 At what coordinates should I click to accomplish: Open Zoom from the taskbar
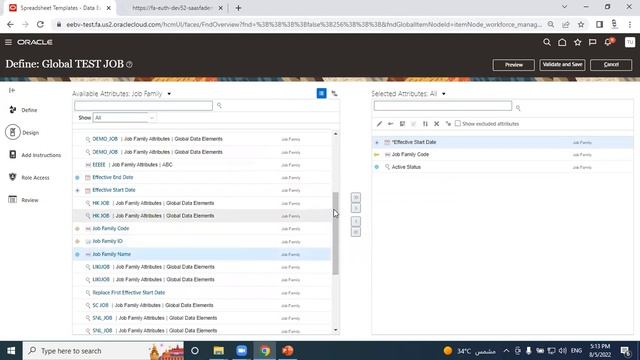click(x=242, y=351)
